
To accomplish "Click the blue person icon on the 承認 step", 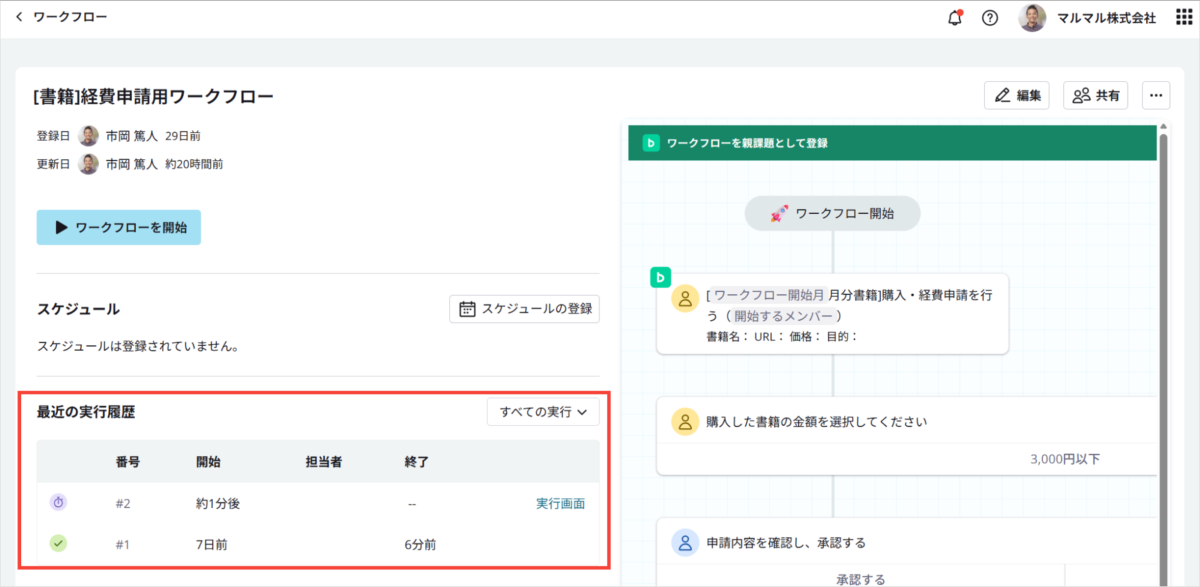I will tap(685, 543).
